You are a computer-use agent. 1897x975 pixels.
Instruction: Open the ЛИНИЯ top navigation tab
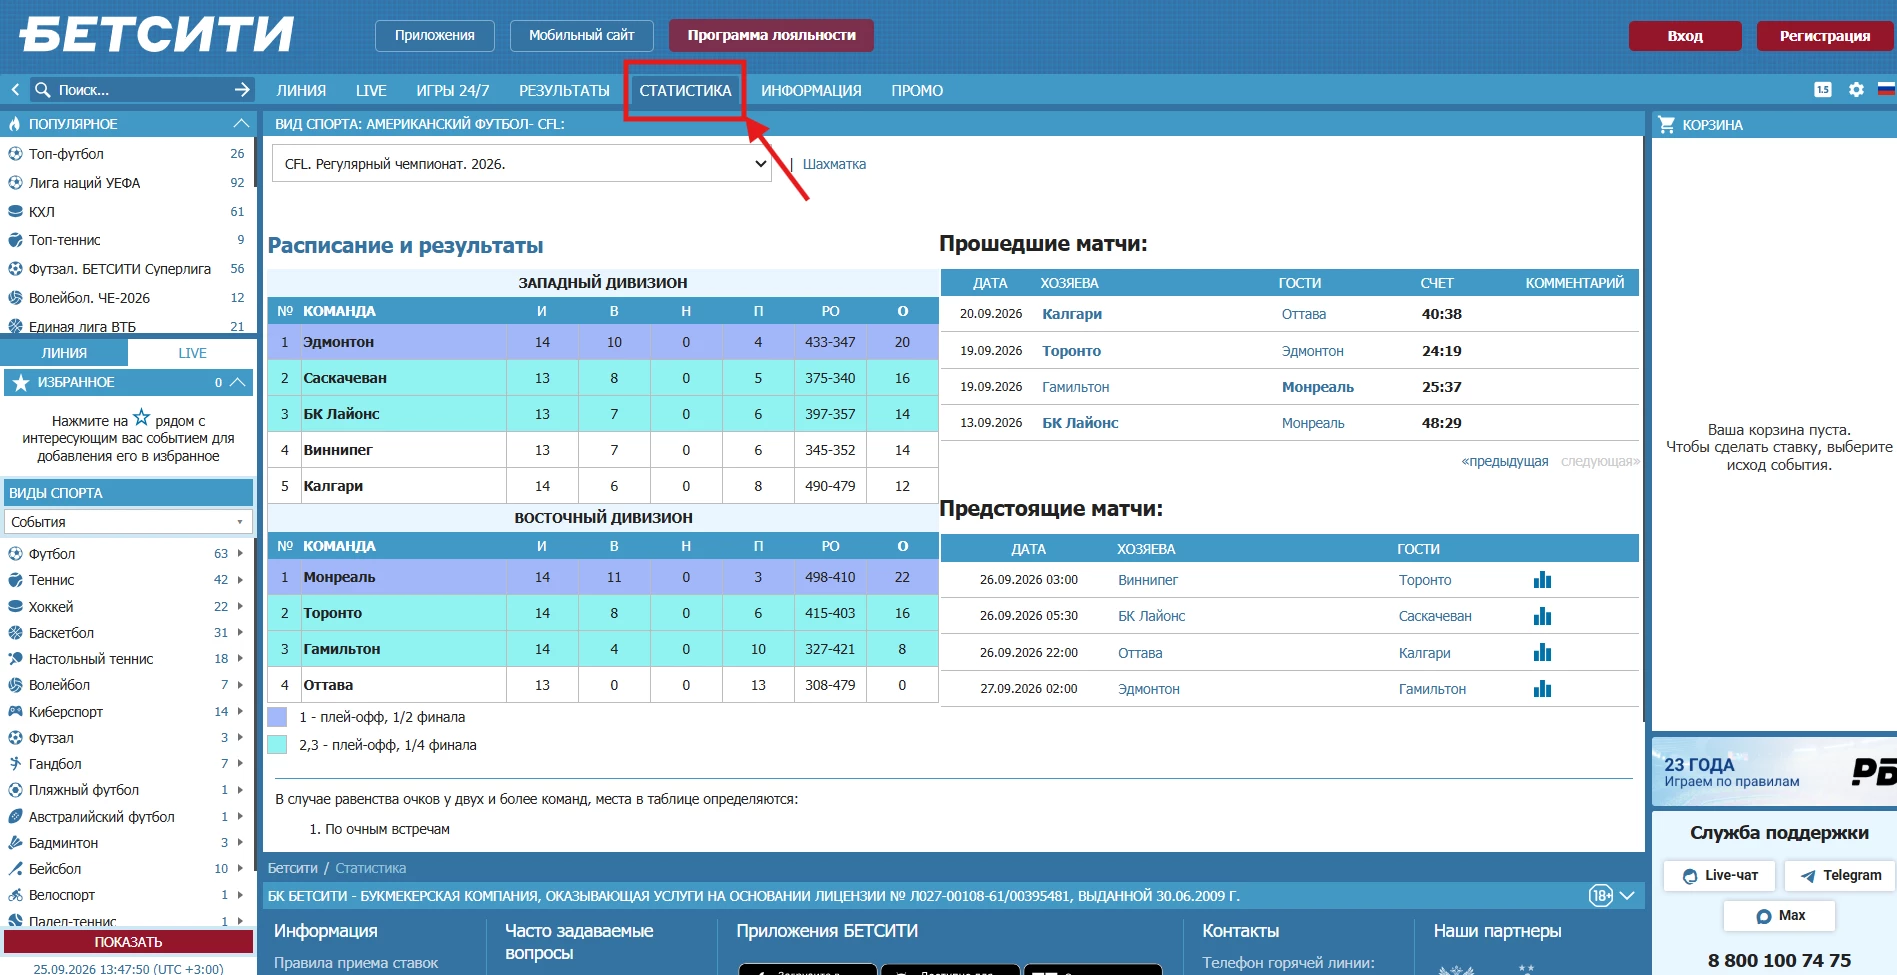[x=301, y=90]
